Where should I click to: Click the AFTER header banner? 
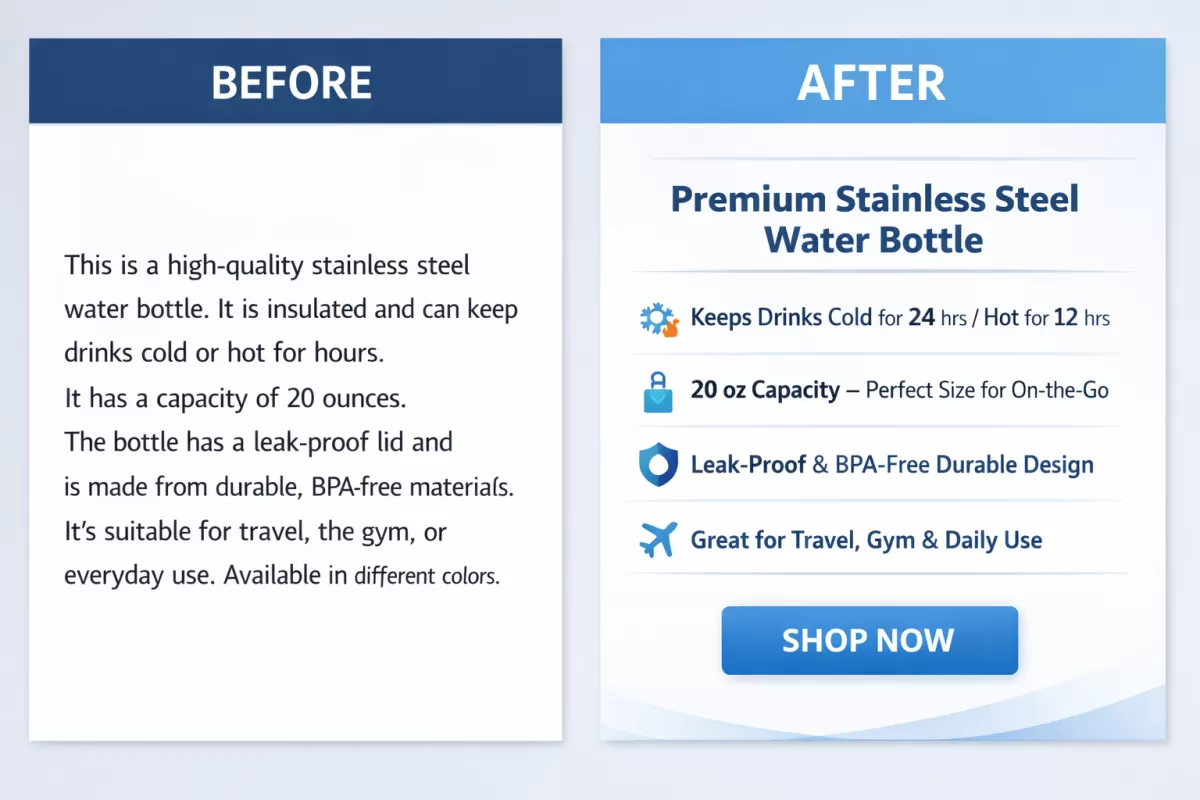tap(882, 82)
